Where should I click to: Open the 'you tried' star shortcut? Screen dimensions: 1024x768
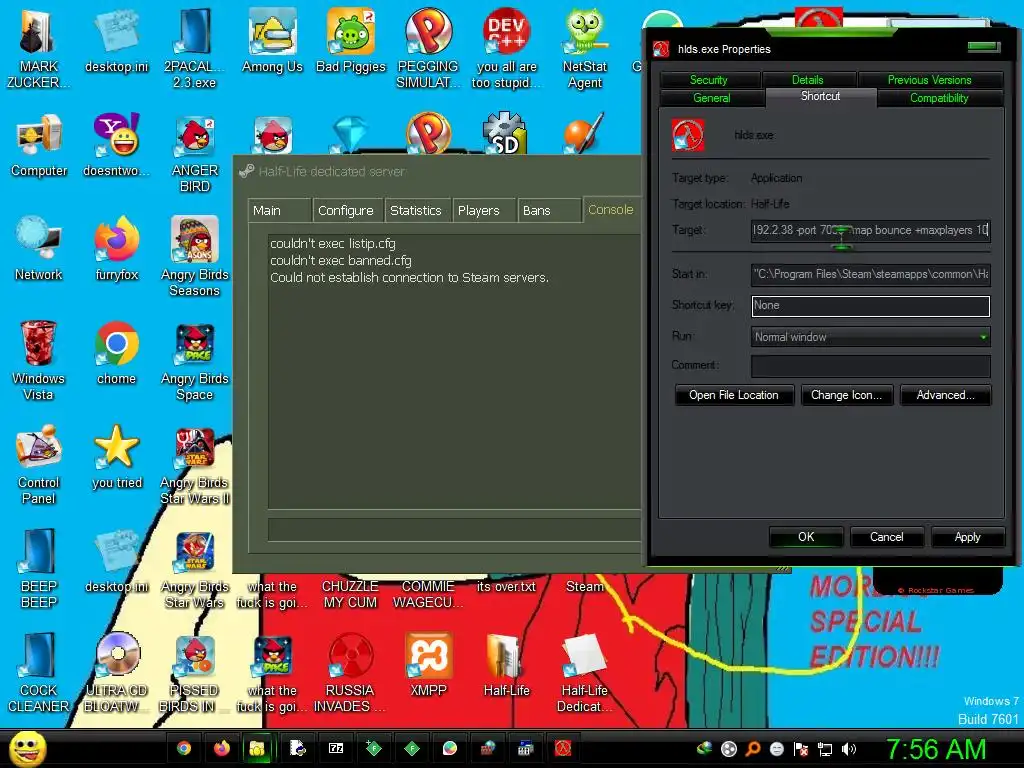click(116, 457)
